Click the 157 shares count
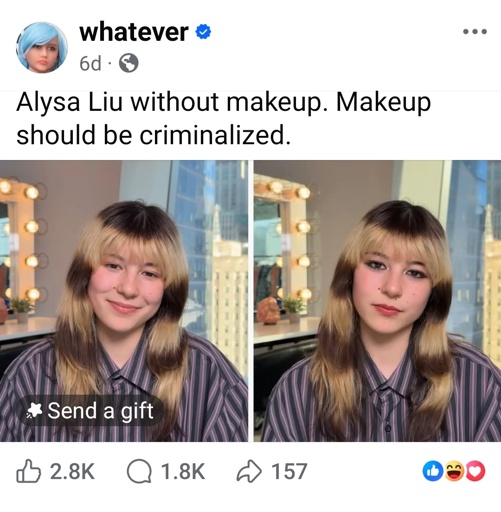The image size is (501, 512). click(289, 471)
